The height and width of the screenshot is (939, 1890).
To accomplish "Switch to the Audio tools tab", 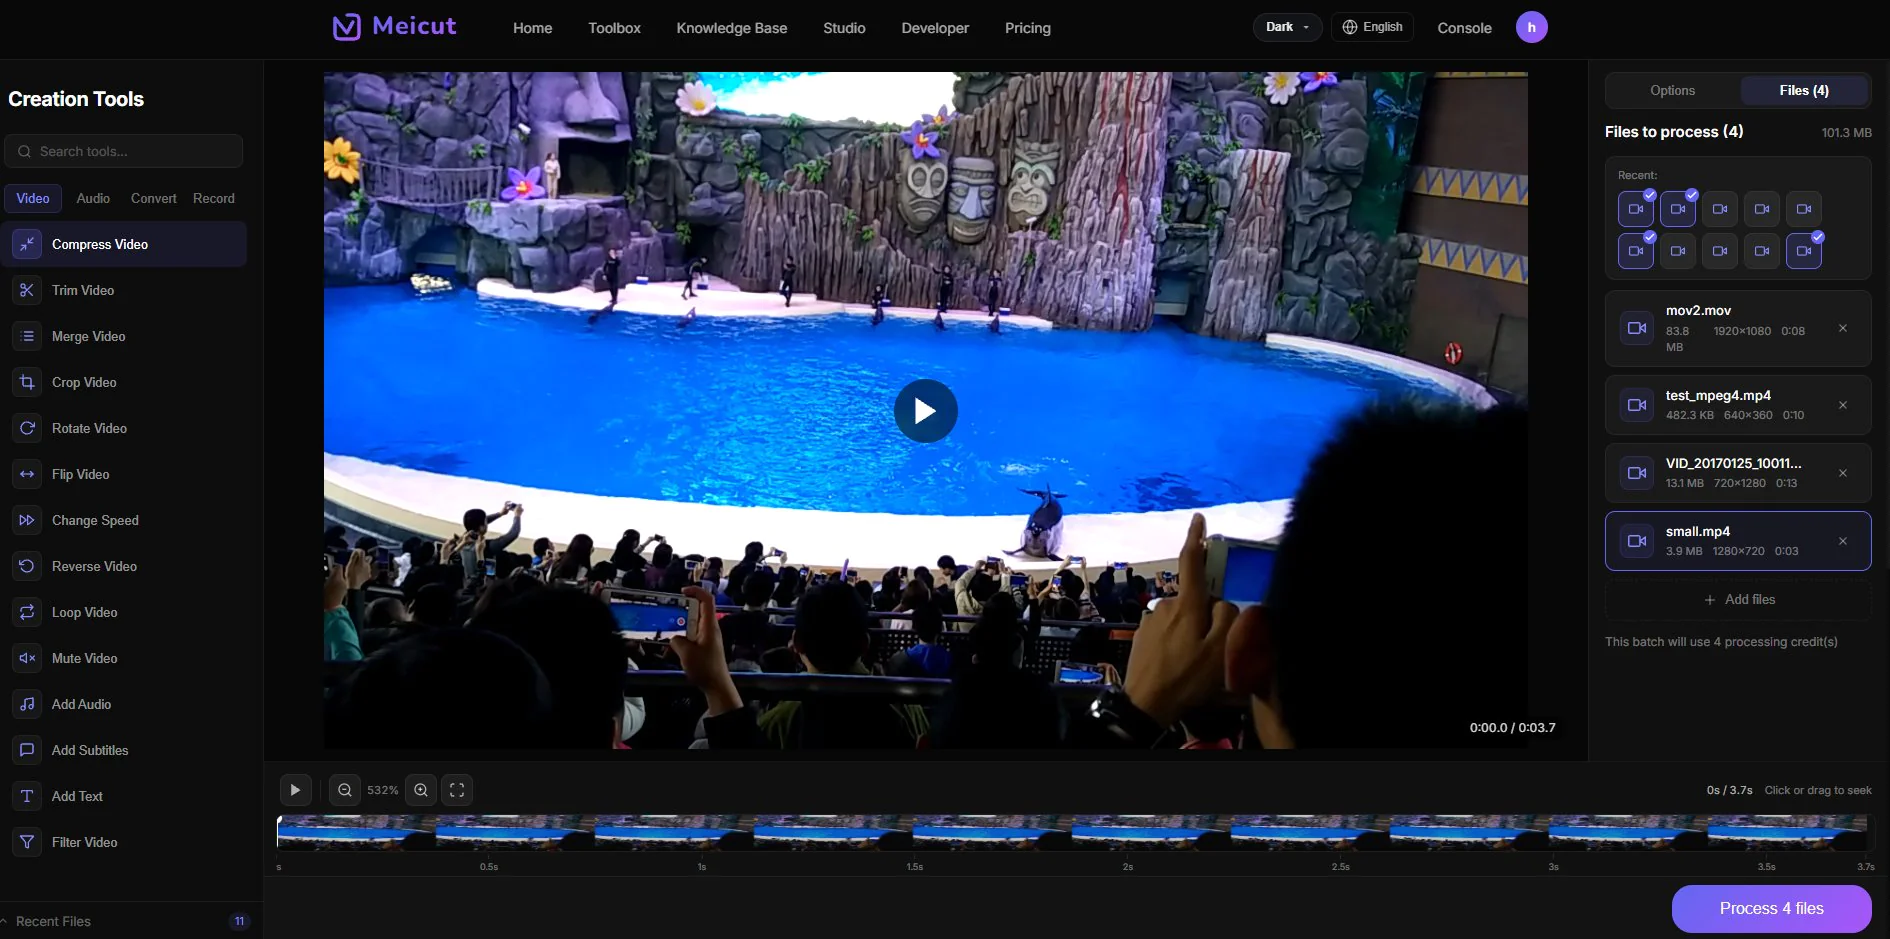I will (93, 198).
